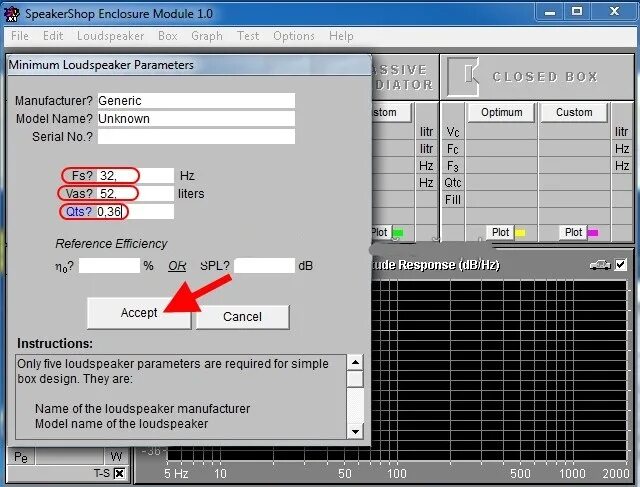Select the yellow plot color swatch
This screenshot has width=640, height=487.
(520, 233)
